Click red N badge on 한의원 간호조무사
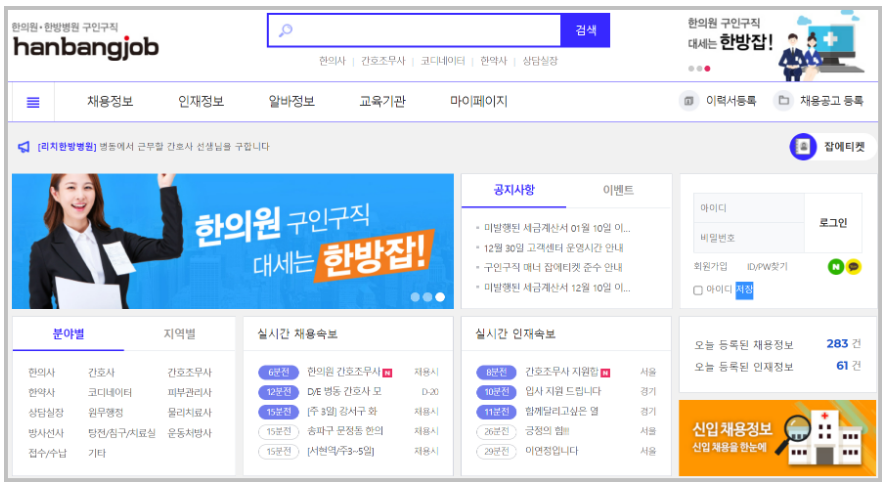 [x=387, y=373]
